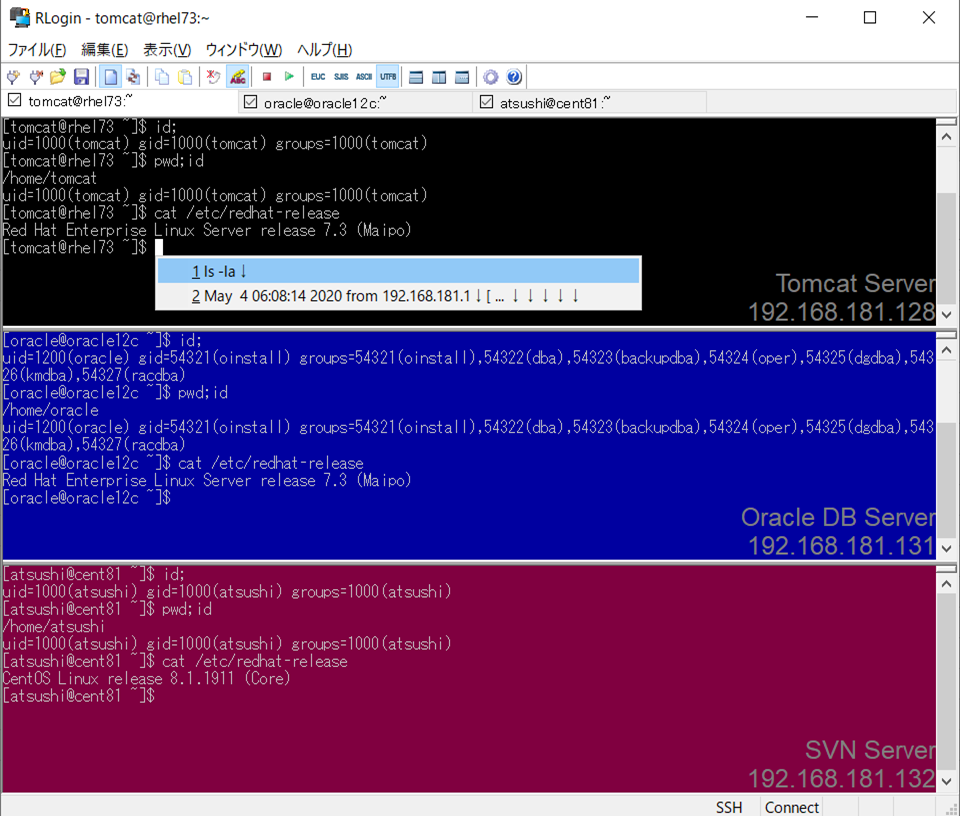Click the red stop script icon

pyautogui.click(x=267, y=77)
